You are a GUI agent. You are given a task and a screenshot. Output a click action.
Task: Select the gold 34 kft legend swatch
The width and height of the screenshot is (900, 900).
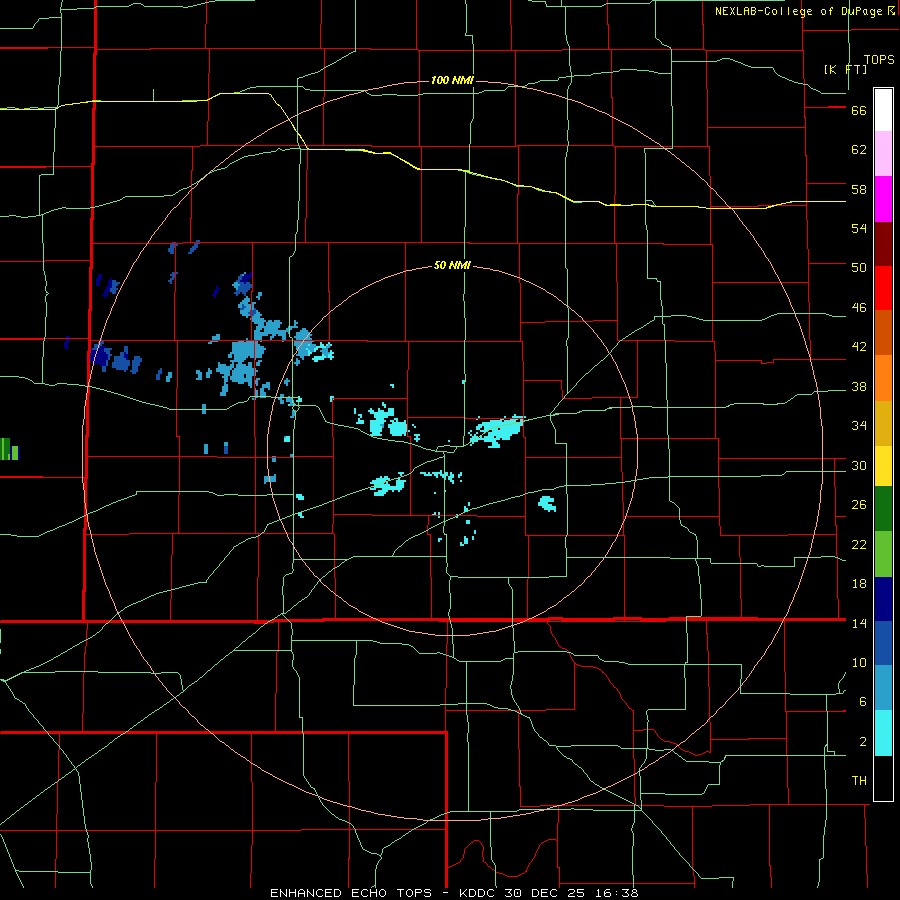tap(883, 423)
